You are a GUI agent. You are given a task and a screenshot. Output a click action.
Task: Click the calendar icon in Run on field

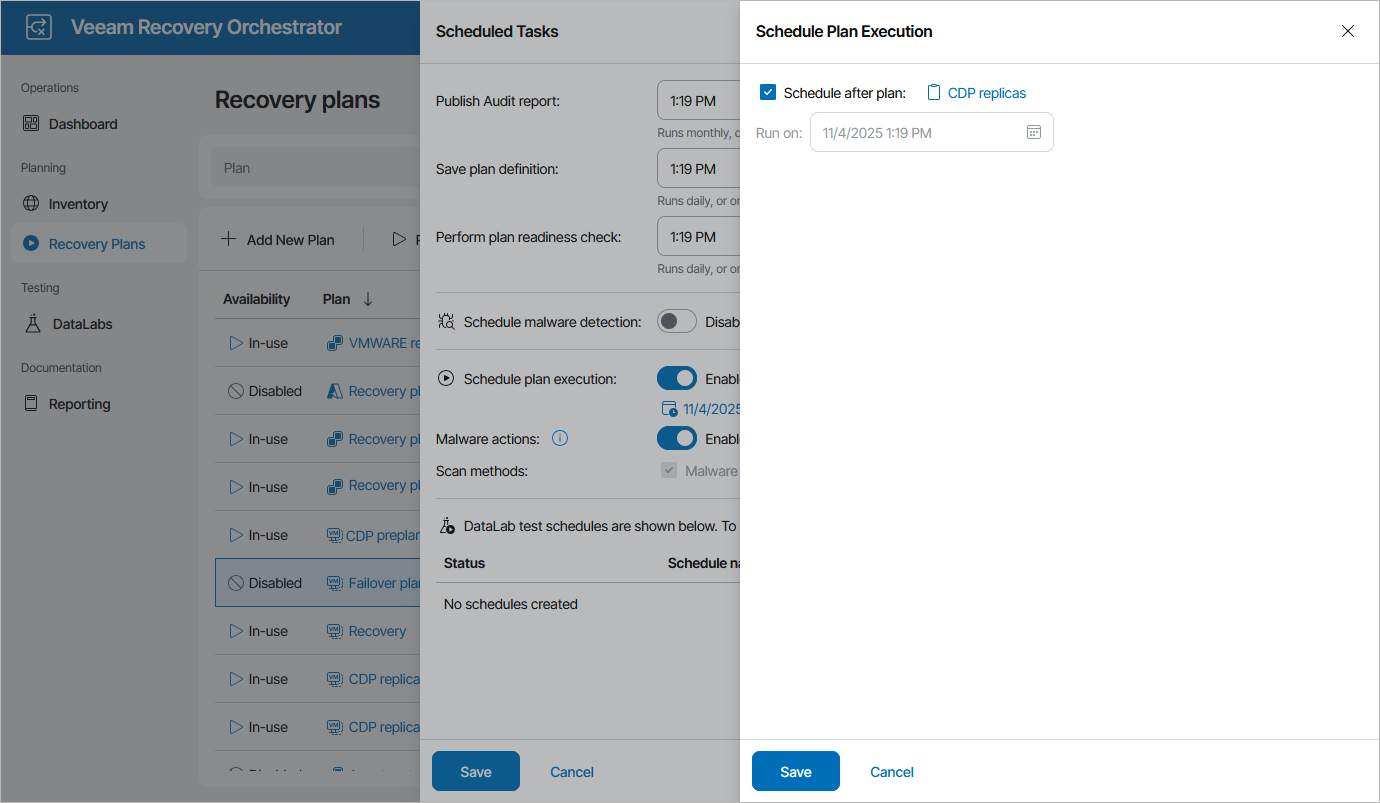(x=1034, y=132)
